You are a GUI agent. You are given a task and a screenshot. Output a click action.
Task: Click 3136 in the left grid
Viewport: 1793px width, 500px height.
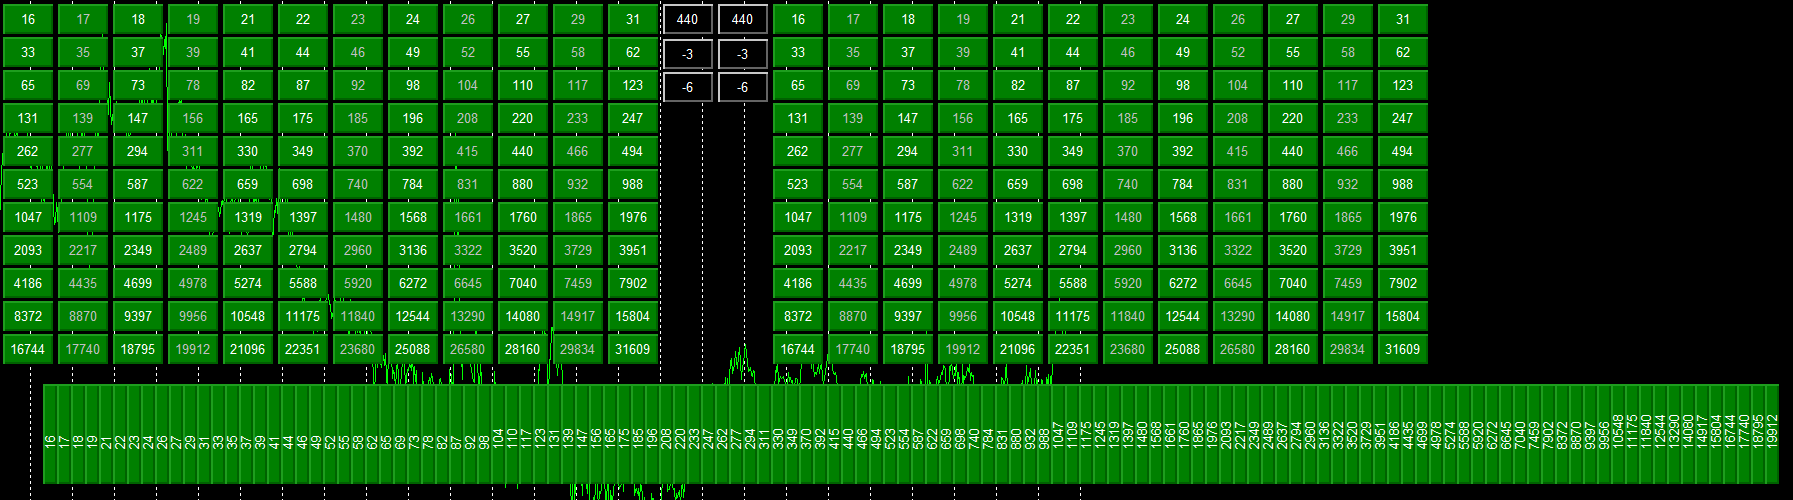click(x=413, y=250)
